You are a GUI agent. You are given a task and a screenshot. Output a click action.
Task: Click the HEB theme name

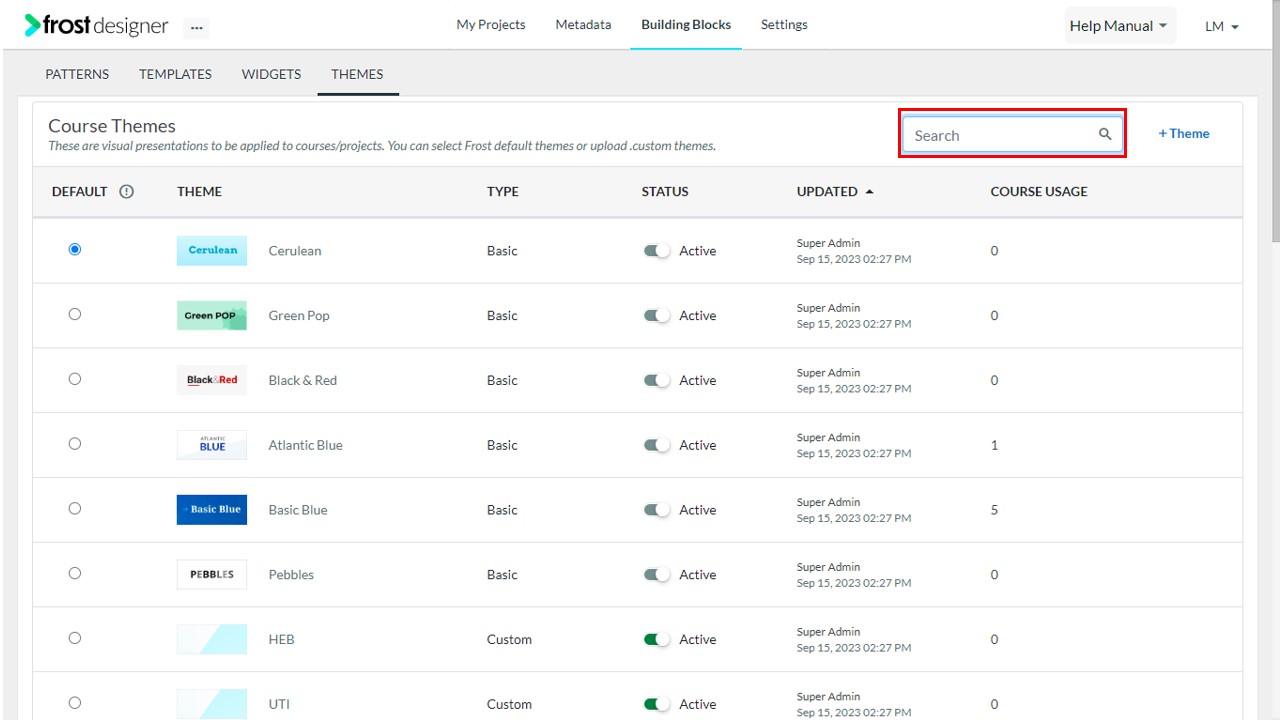[281, 639]
